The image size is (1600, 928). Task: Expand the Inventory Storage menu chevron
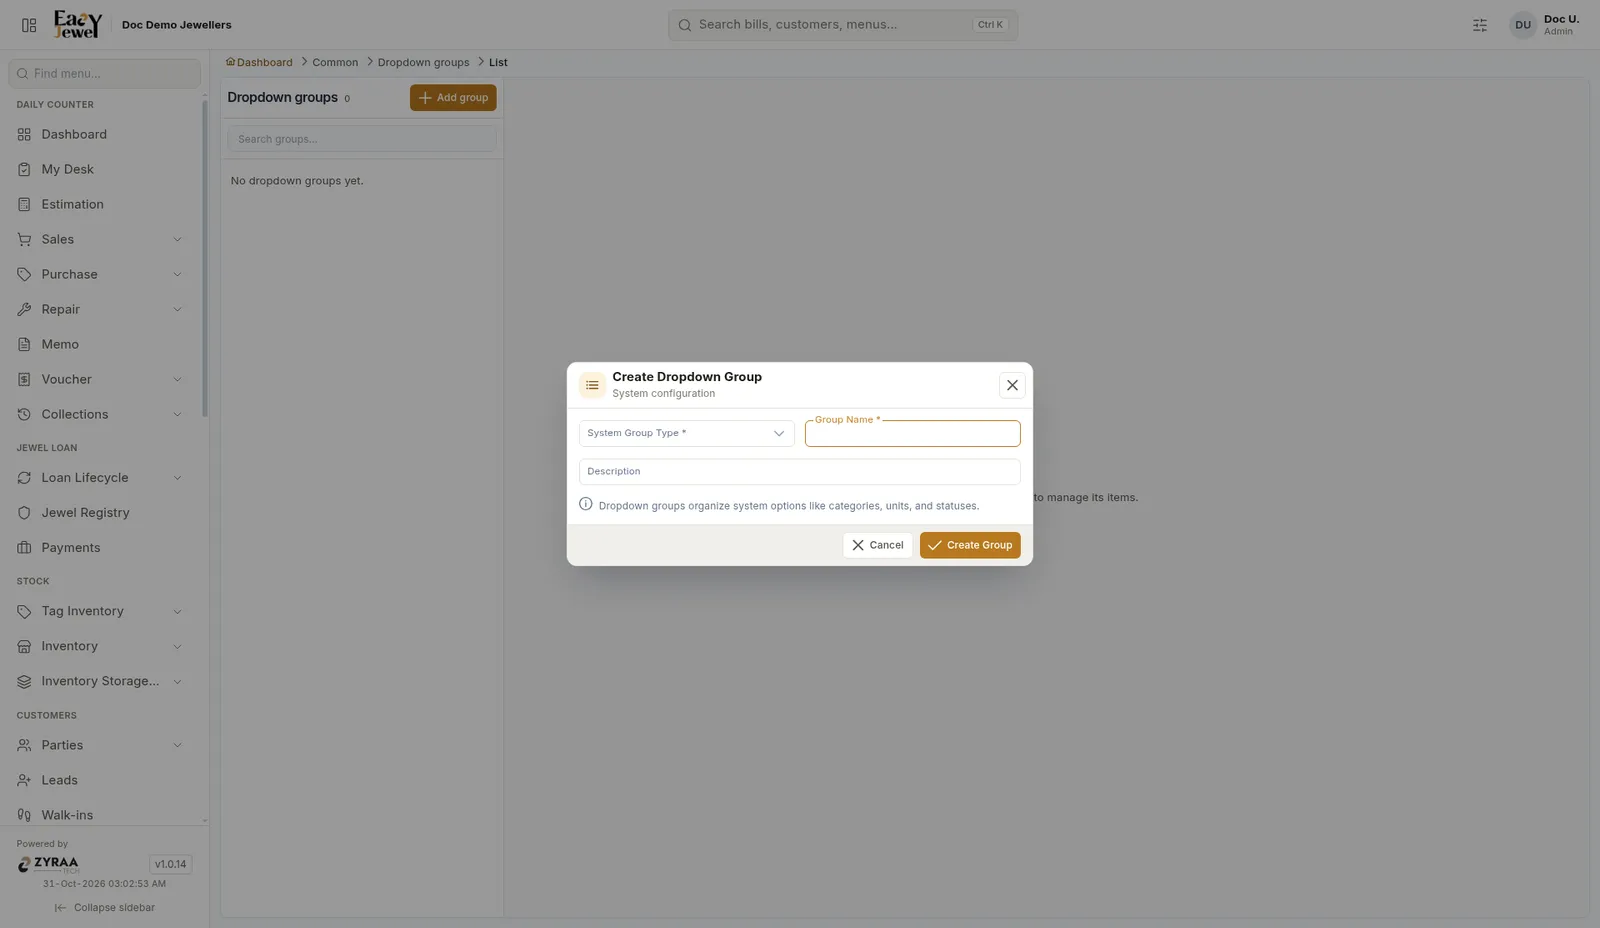click(177, 681)
